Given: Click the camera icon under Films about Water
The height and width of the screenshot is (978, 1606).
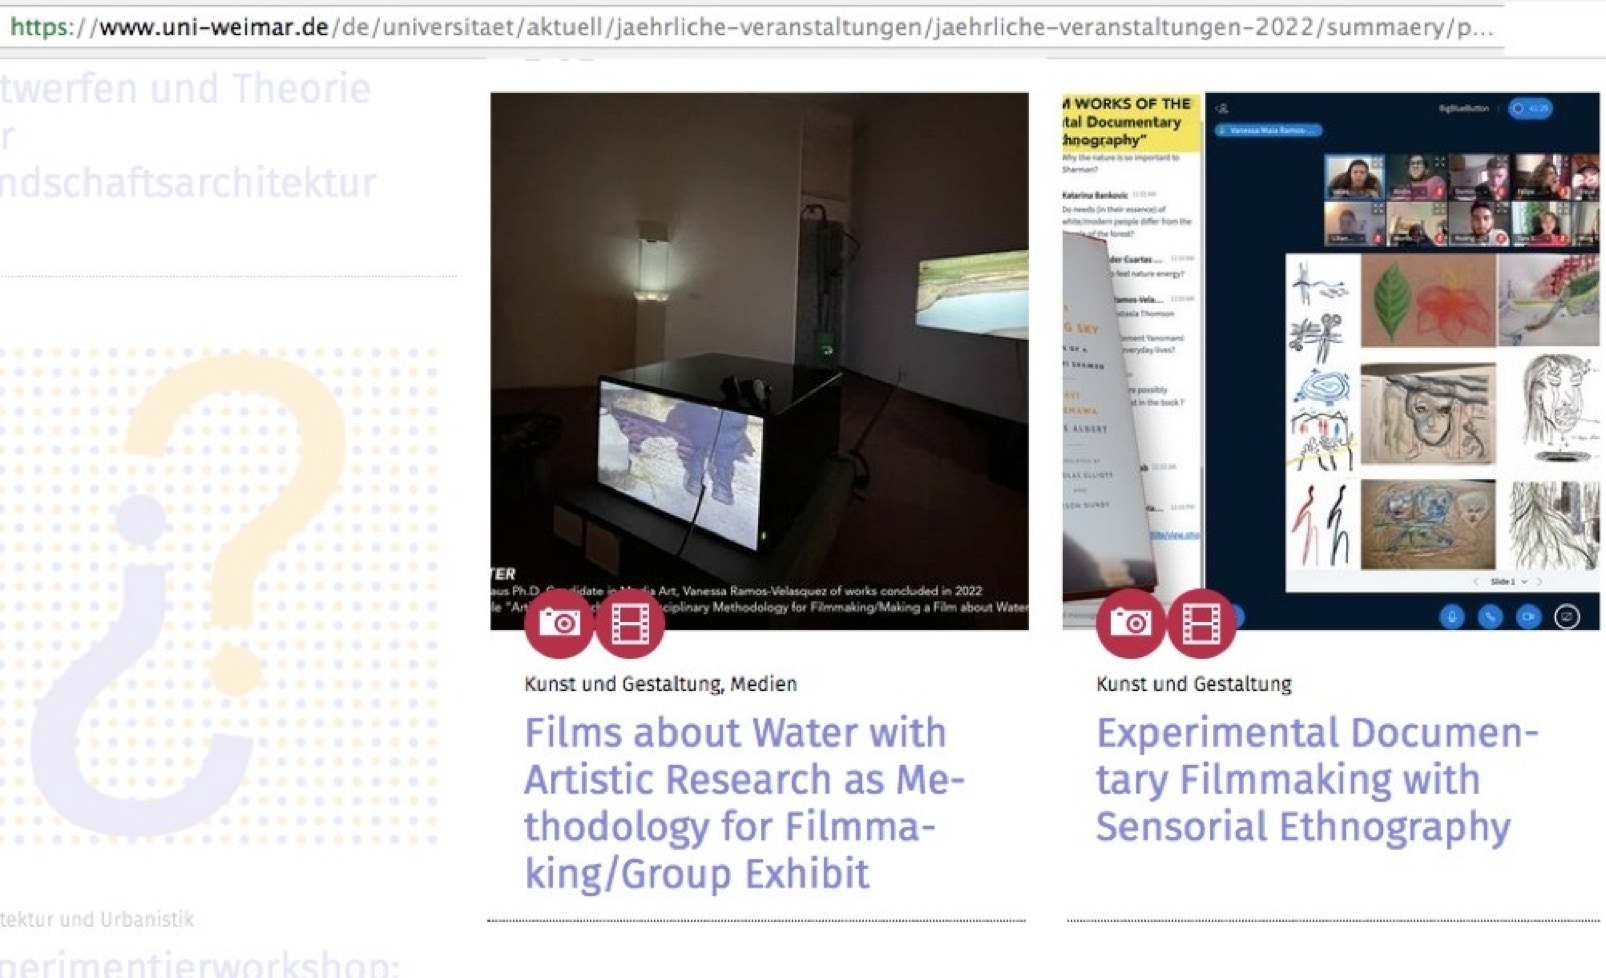Looking at the screenshot, I should [559, 624].
